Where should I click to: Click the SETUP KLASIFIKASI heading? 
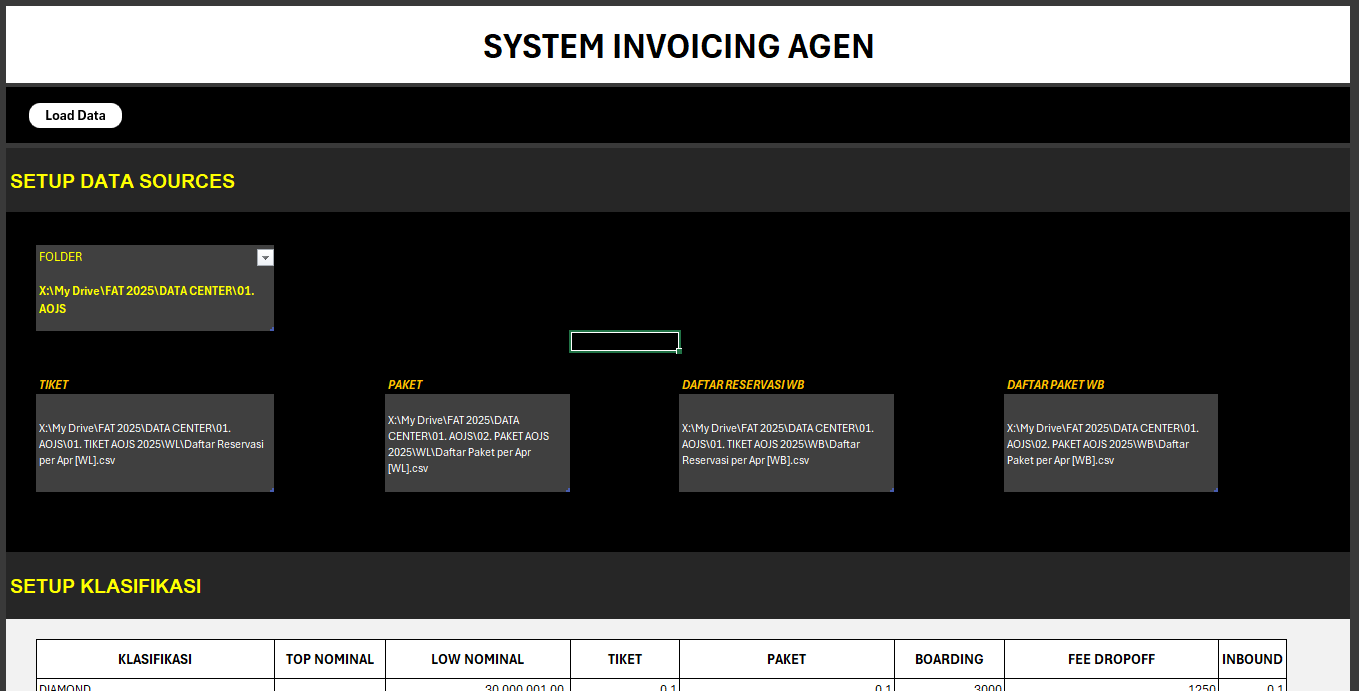[x=106, y=587]
